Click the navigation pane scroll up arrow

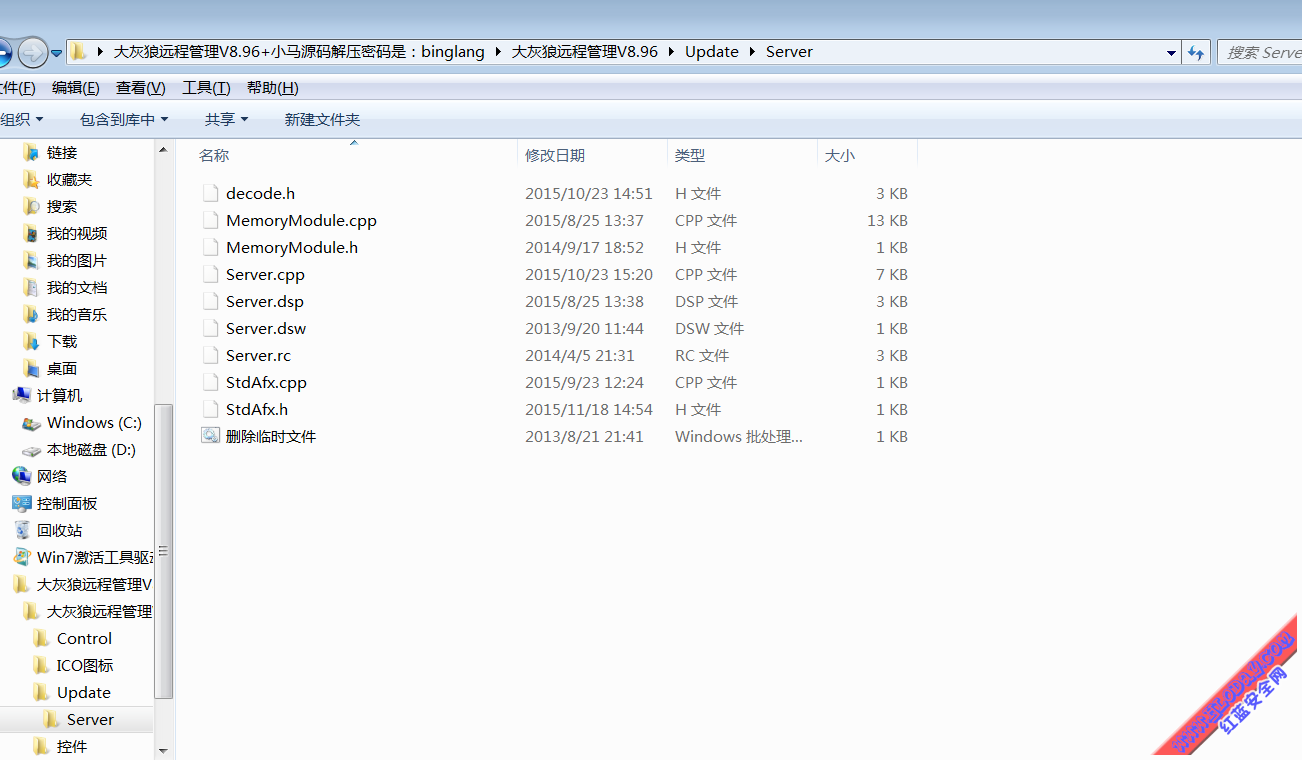click(164, 149)
